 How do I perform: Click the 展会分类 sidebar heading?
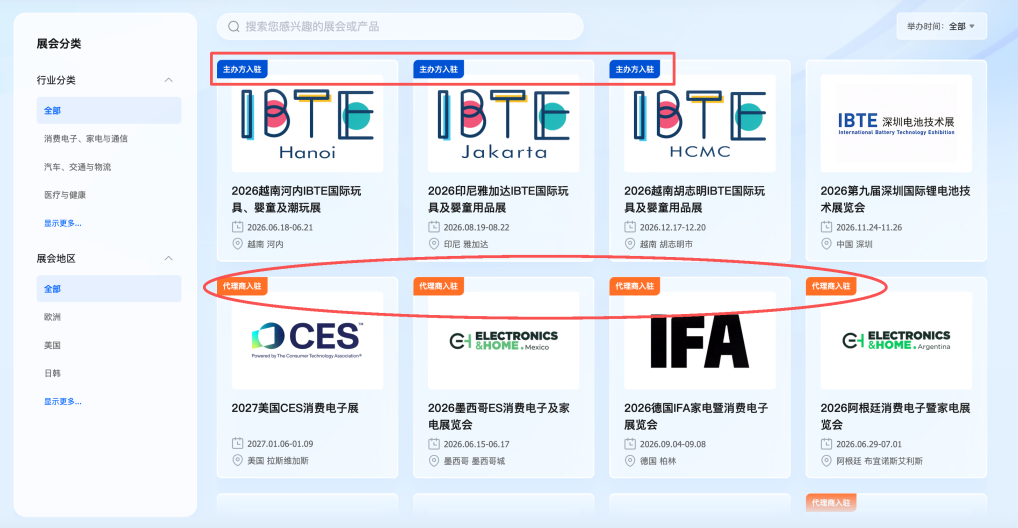(x=58, y=44)
